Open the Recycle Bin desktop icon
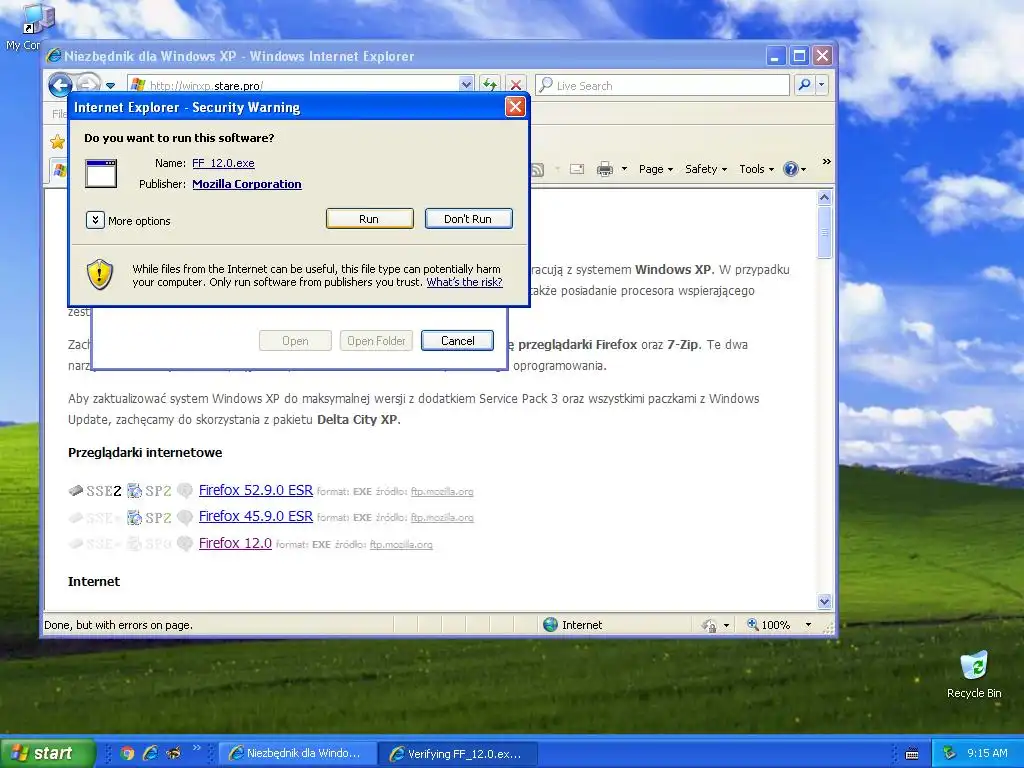This screenshot has height=768, width=1024. 974,675
